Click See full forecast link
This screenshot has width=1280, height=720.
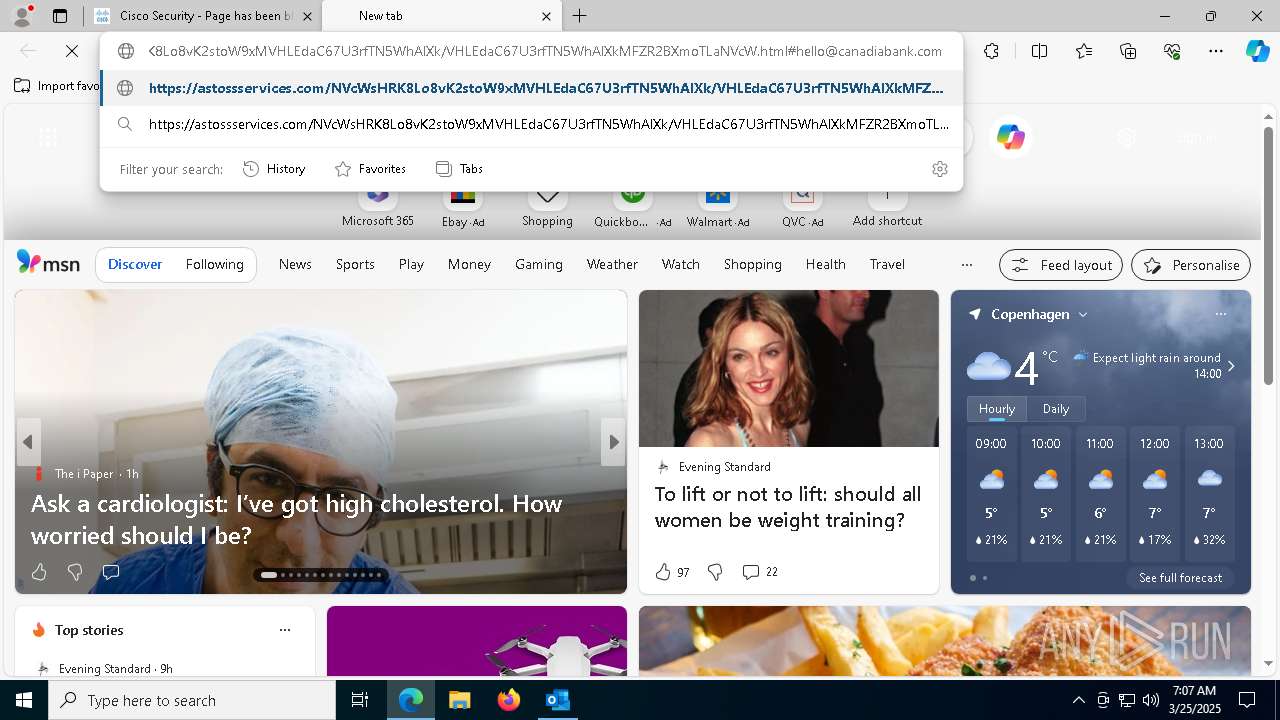point(1180,578)
